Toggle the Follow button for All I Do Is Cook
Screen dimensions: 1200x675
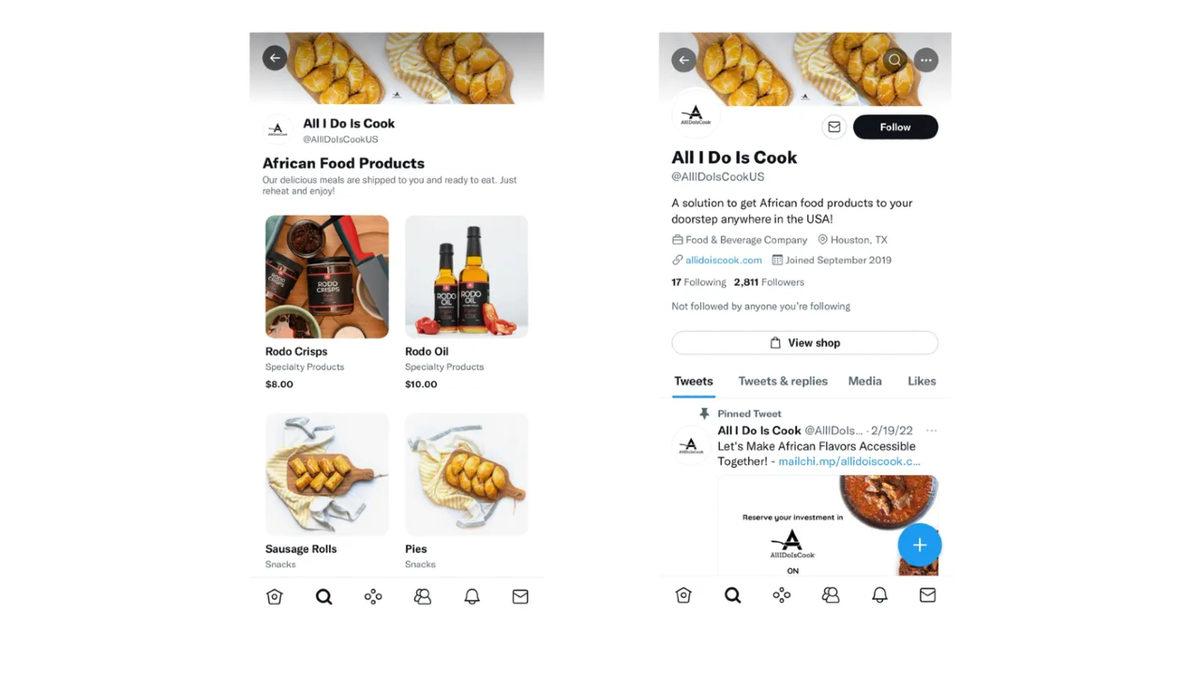coord(894,127)
